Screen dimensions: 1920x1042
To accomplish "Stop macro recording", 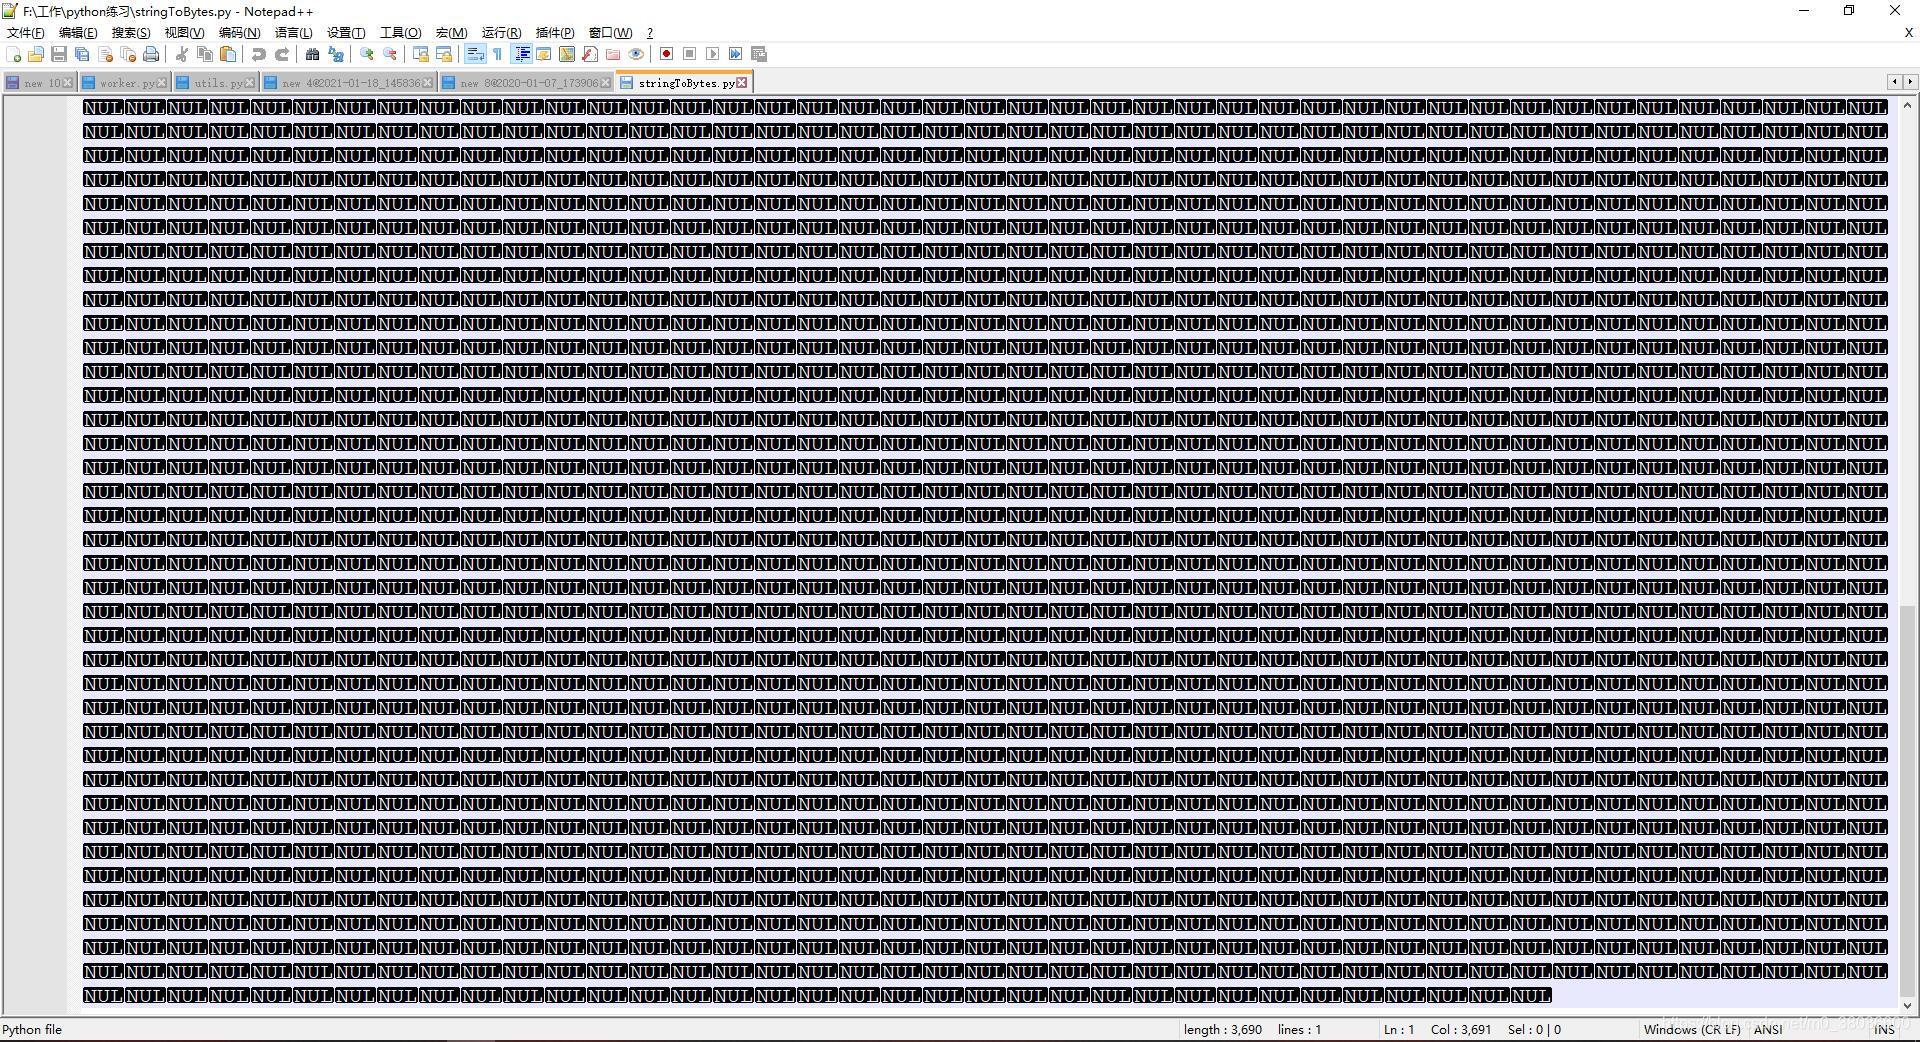I will pyautogui.click(x=689, y=54).
